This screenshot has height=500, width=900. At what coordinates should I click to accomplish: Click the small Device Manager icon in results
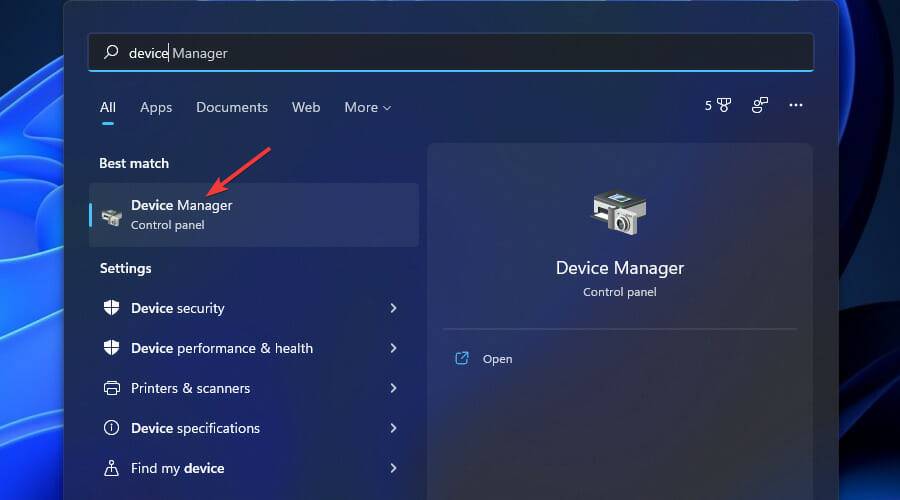(111, 217)
